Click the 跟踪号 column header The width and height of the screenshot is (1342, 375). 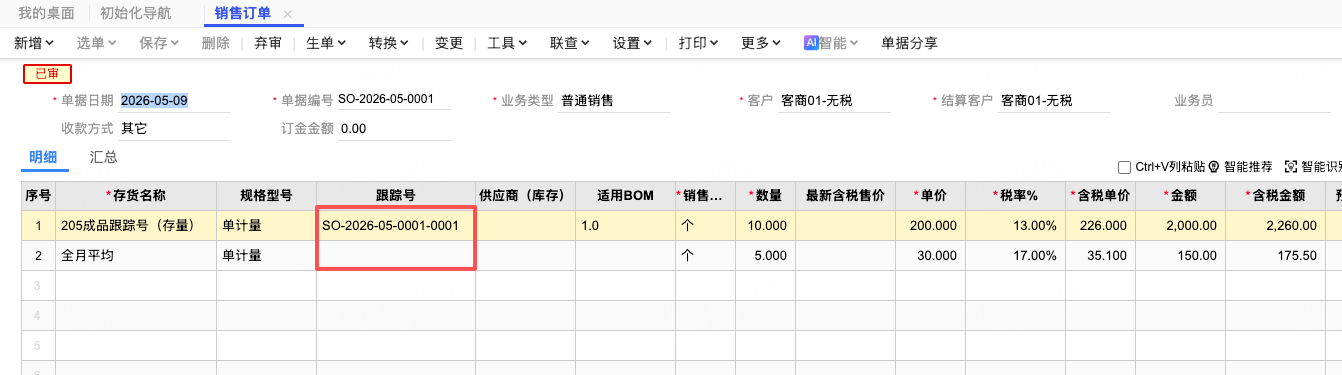point(396,196)
